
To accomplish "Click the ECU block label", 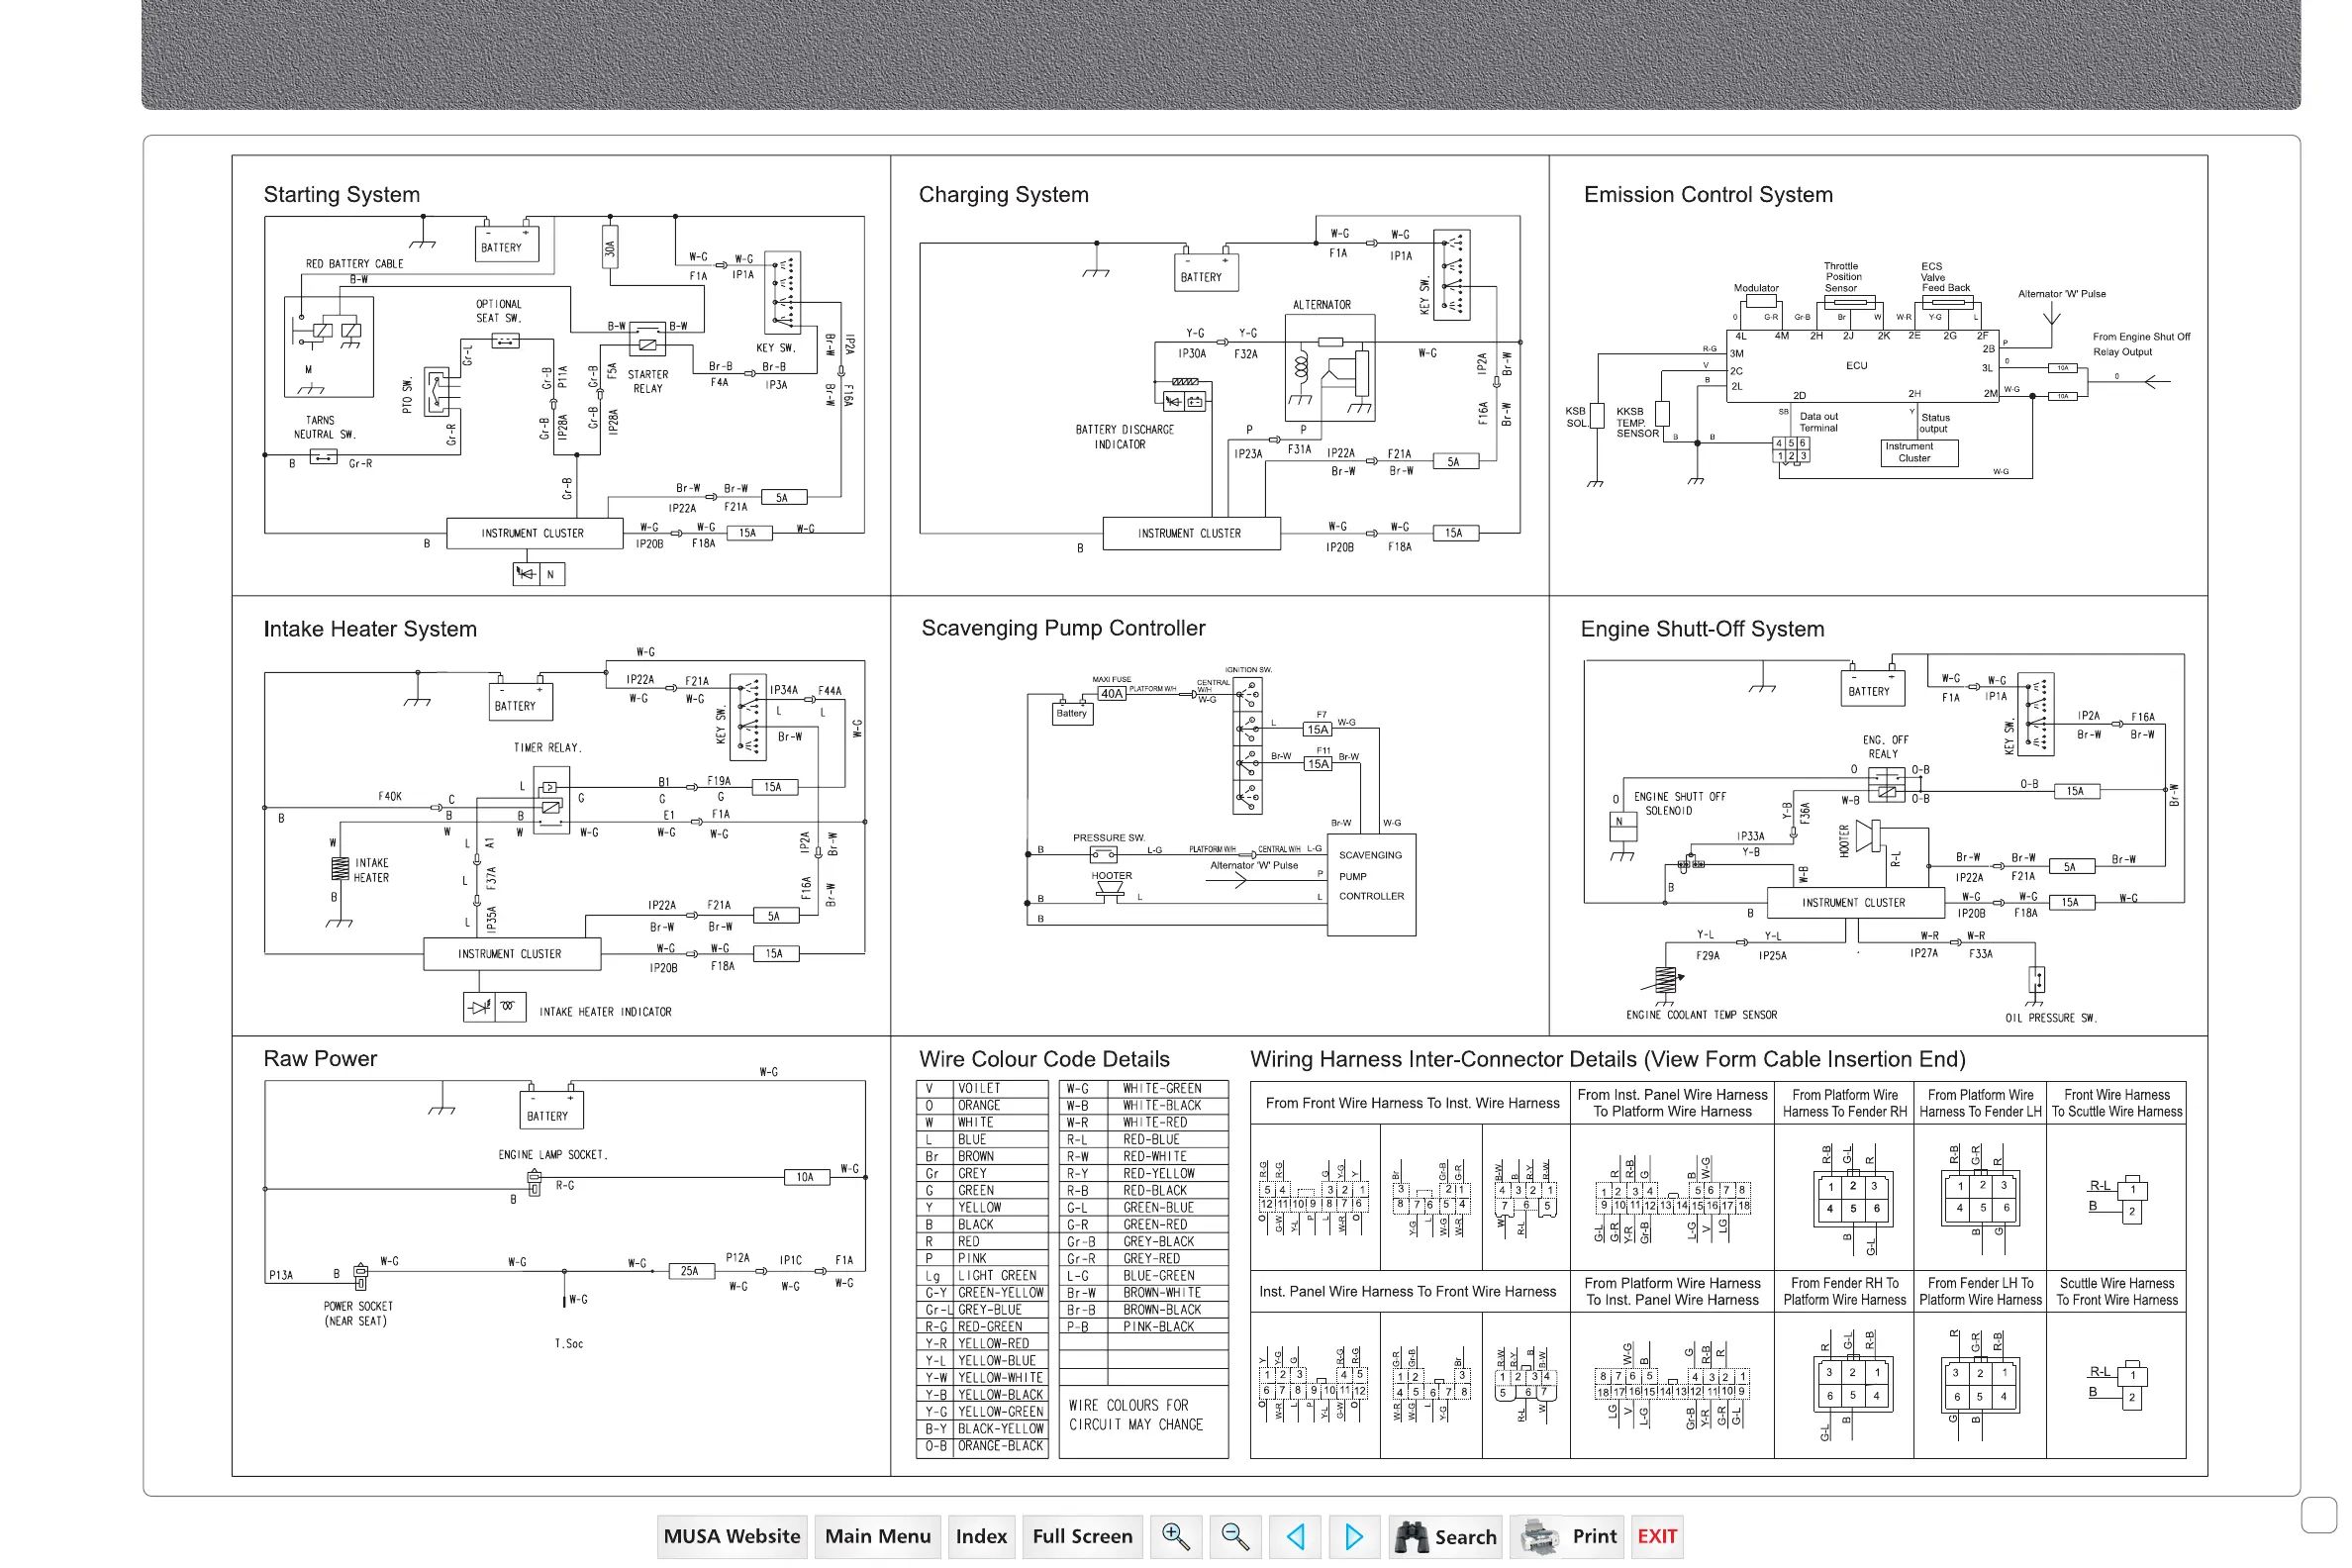I will click(1856, 366).
